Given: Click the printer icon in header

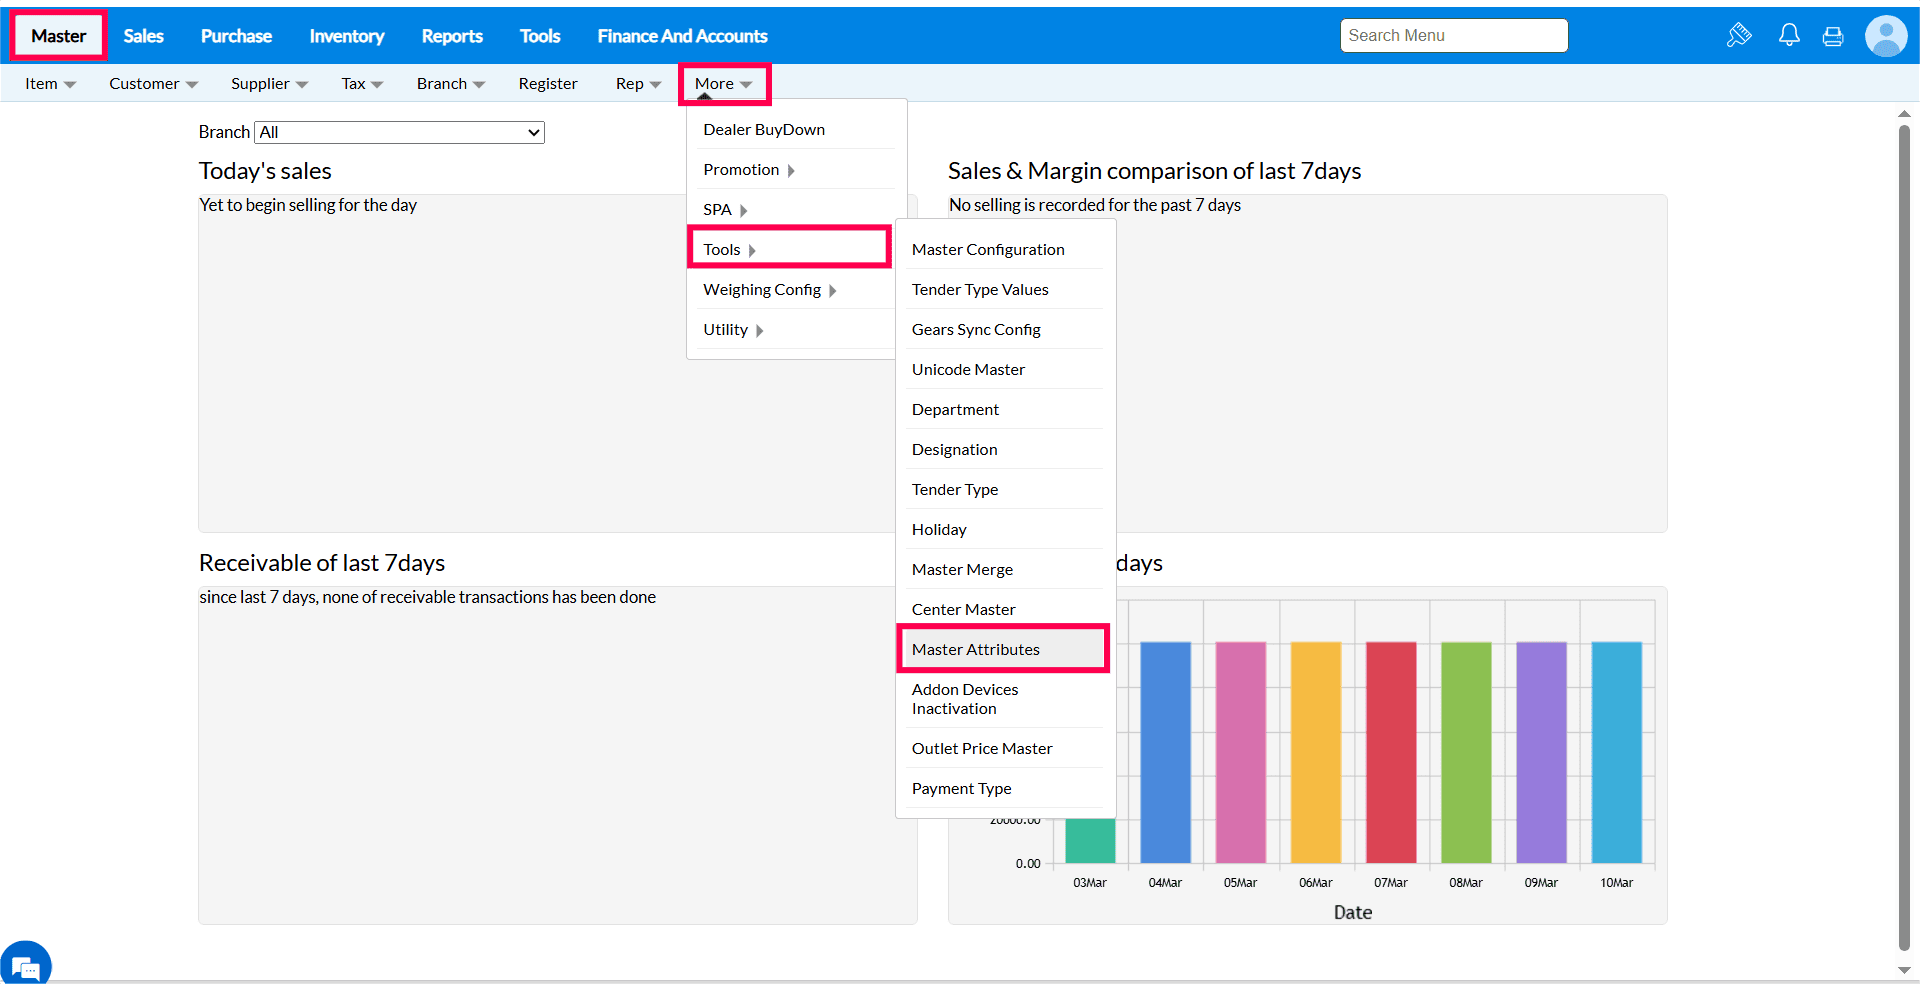Looking at the screenshot, I should (x=1833, y=37).
